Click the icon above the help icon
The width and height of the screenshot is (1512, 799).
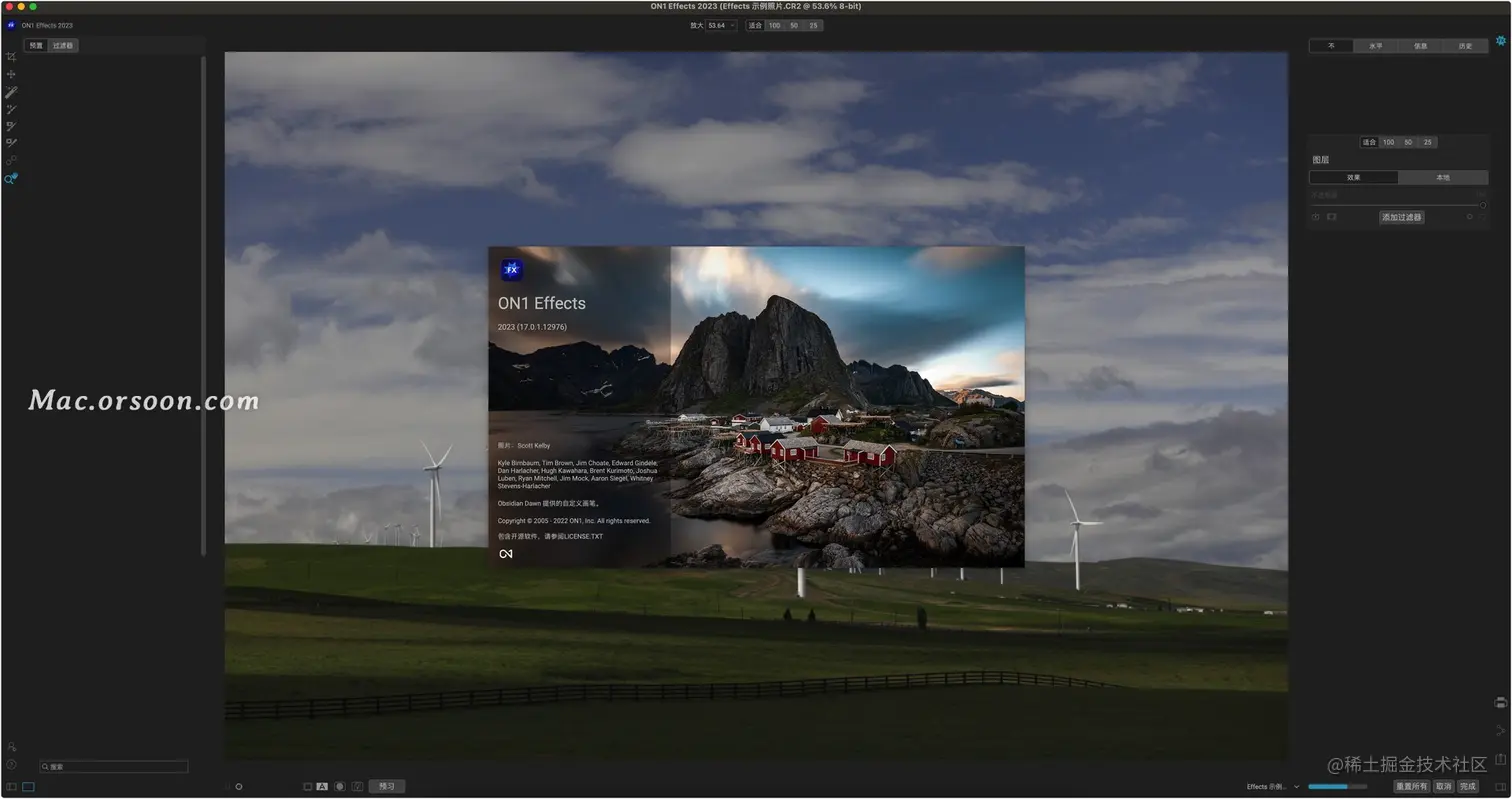[x=11, y=747]
